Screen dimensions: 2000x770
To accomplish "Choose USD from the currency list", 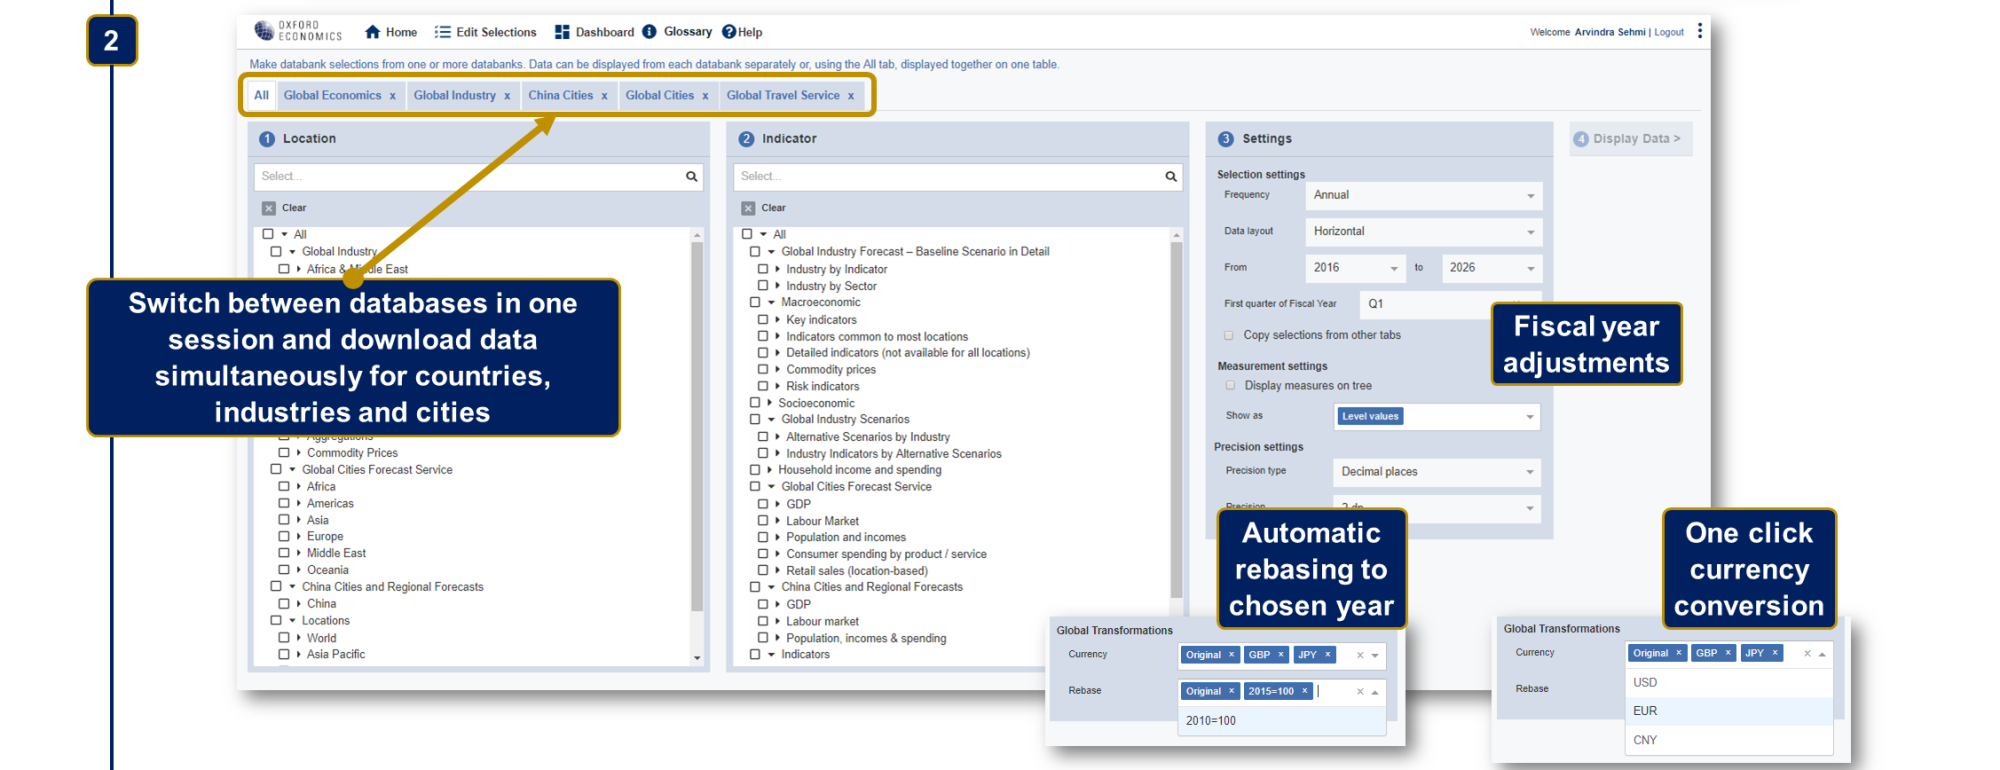I will (1729, 682).
